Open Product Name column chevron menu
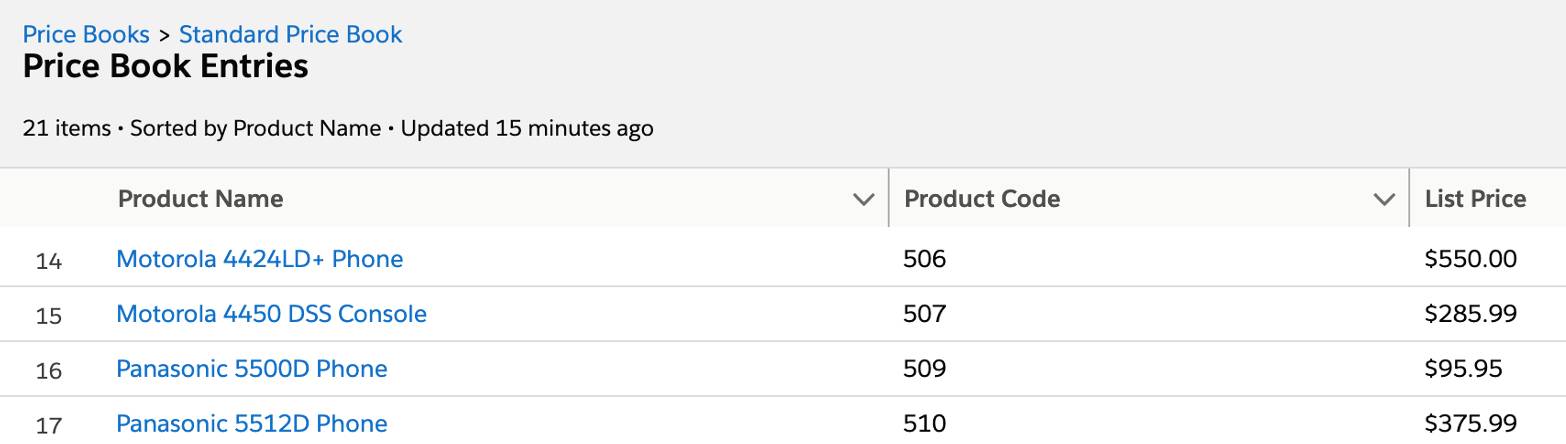 click(863, 200)
